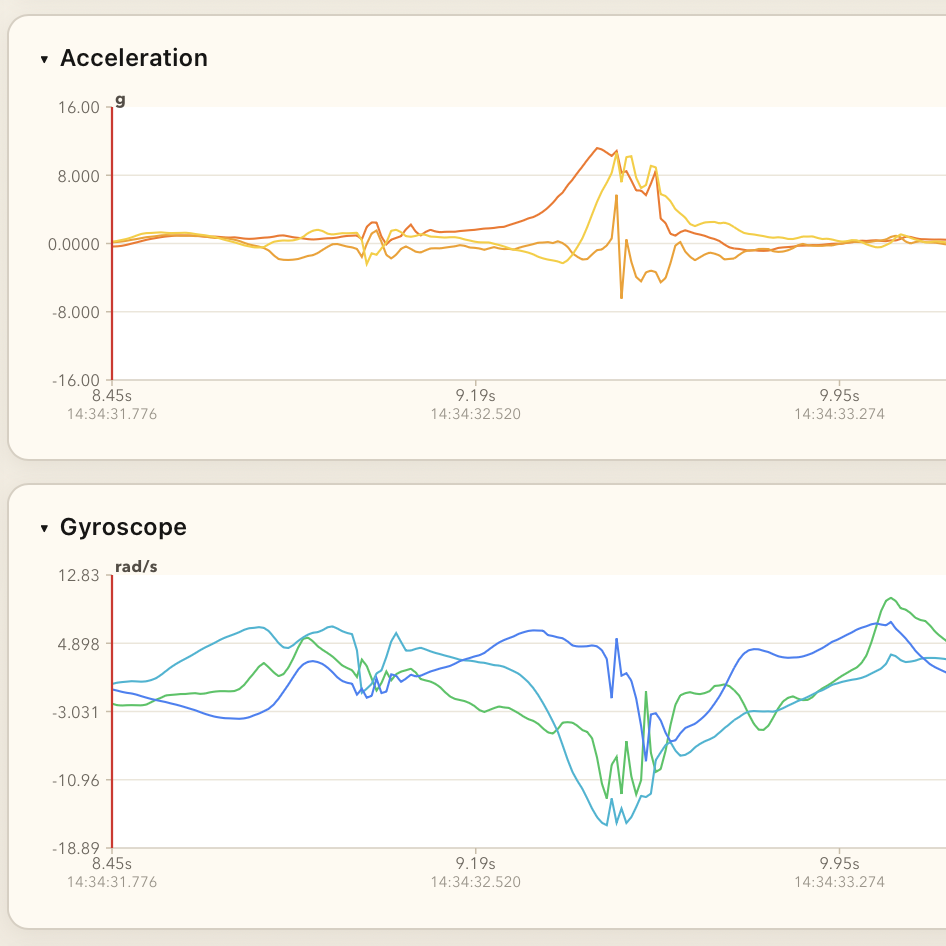Collapse the Acceleration panel via its disclosure triangle
This screenshot has height=946, width=946.
pyautogui.click(x=44, y=59)
